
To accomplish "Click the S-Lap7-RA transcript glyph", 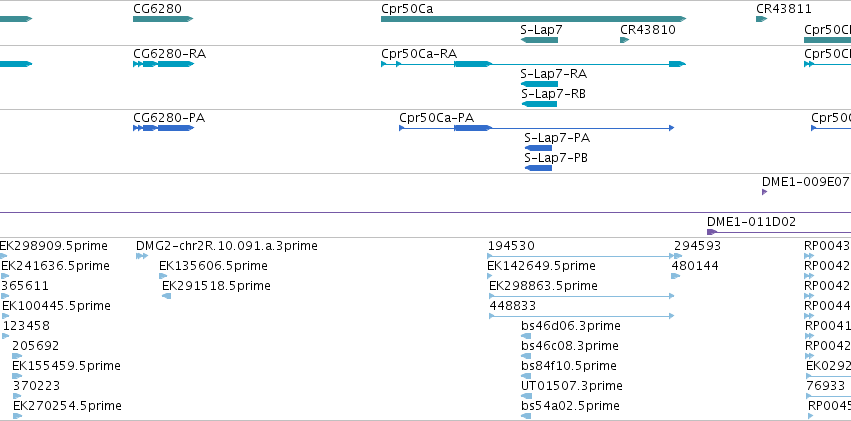I will tap(539, 84).
